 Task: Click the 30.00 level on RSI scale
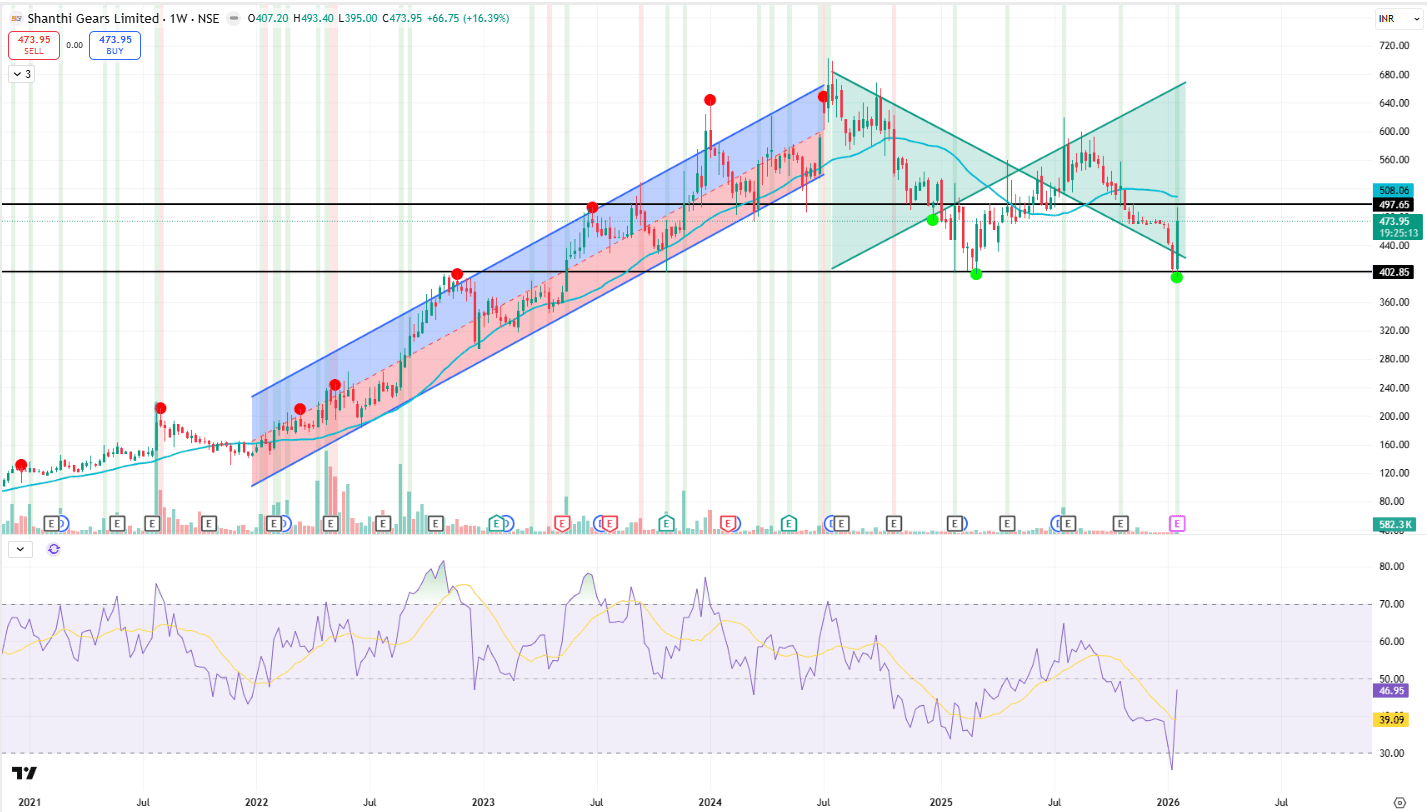(1393, 753)
